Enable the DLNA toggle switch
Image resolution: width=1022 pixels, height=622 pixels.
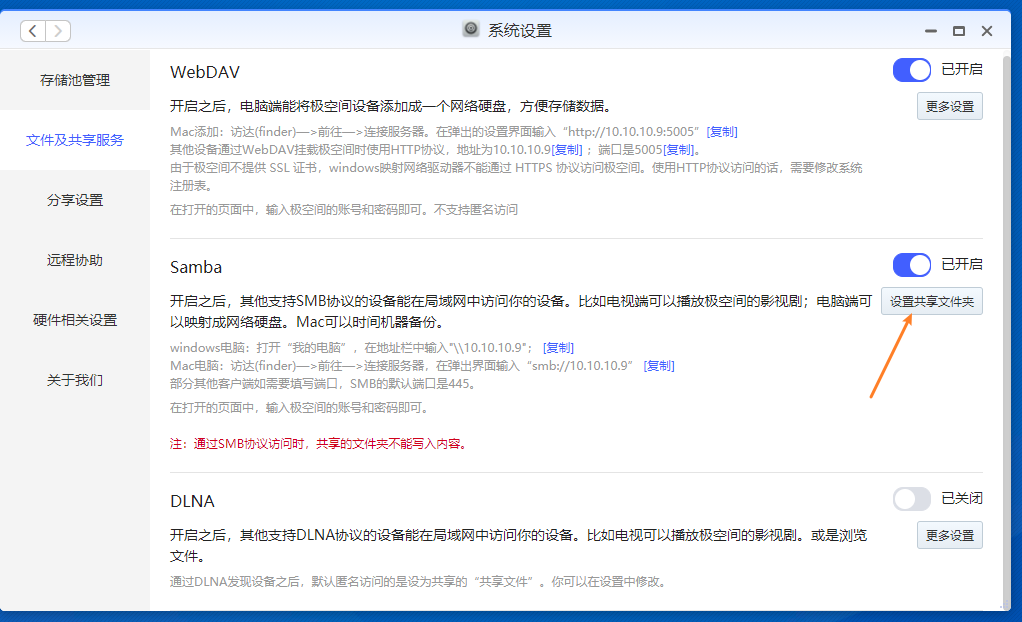(912, 499)
